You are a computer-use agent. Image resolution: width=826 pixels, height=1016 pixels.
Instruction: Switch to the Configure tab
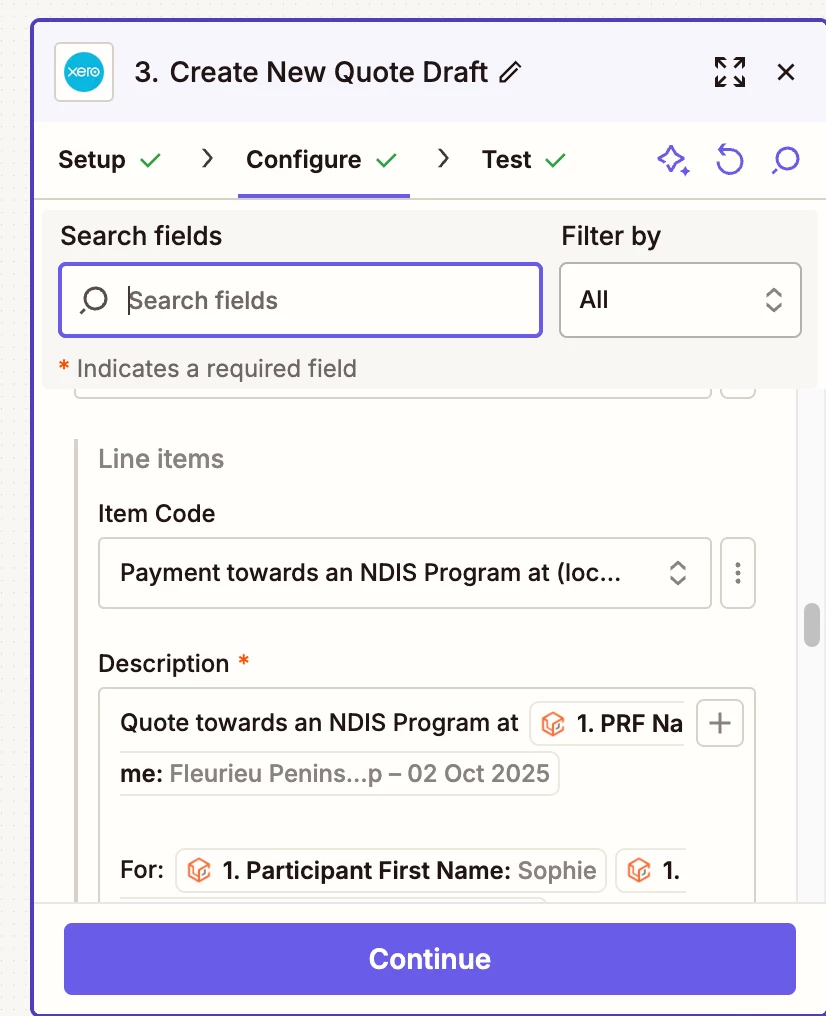point(322,160)
